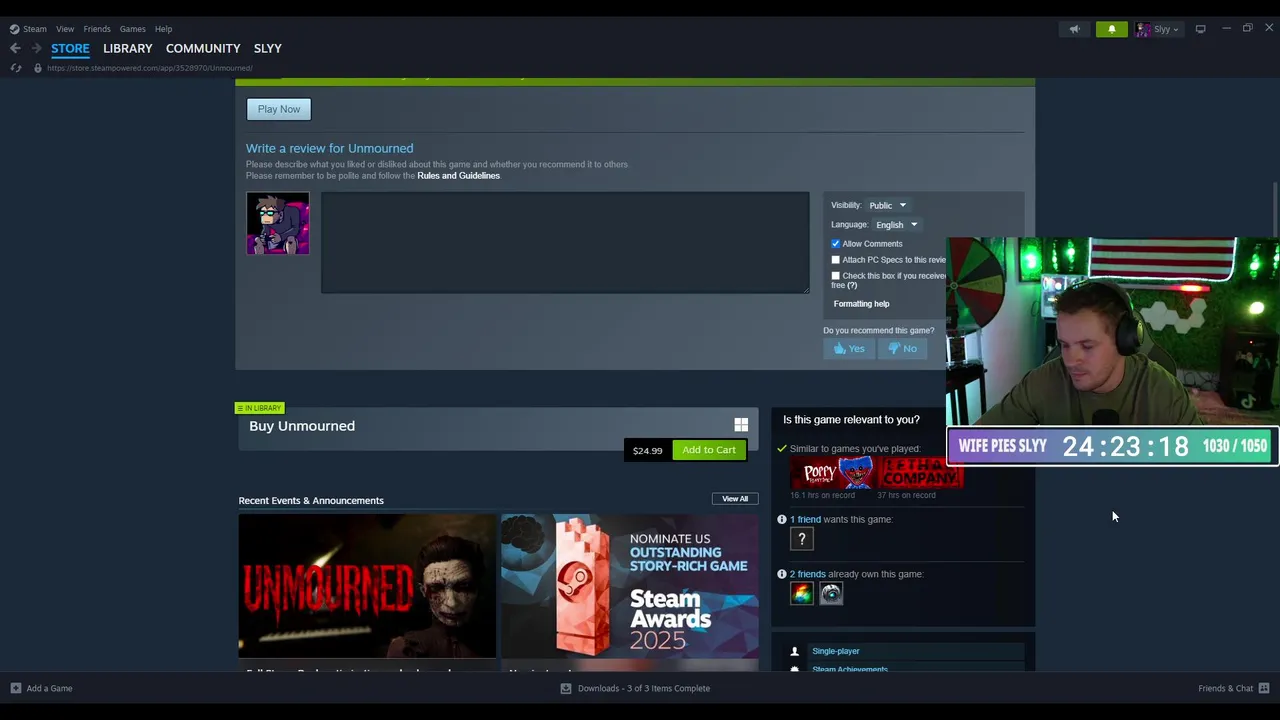Click the Add a Game plus icon
This screenshot has width=1280, height=720.
pos(15,688)
